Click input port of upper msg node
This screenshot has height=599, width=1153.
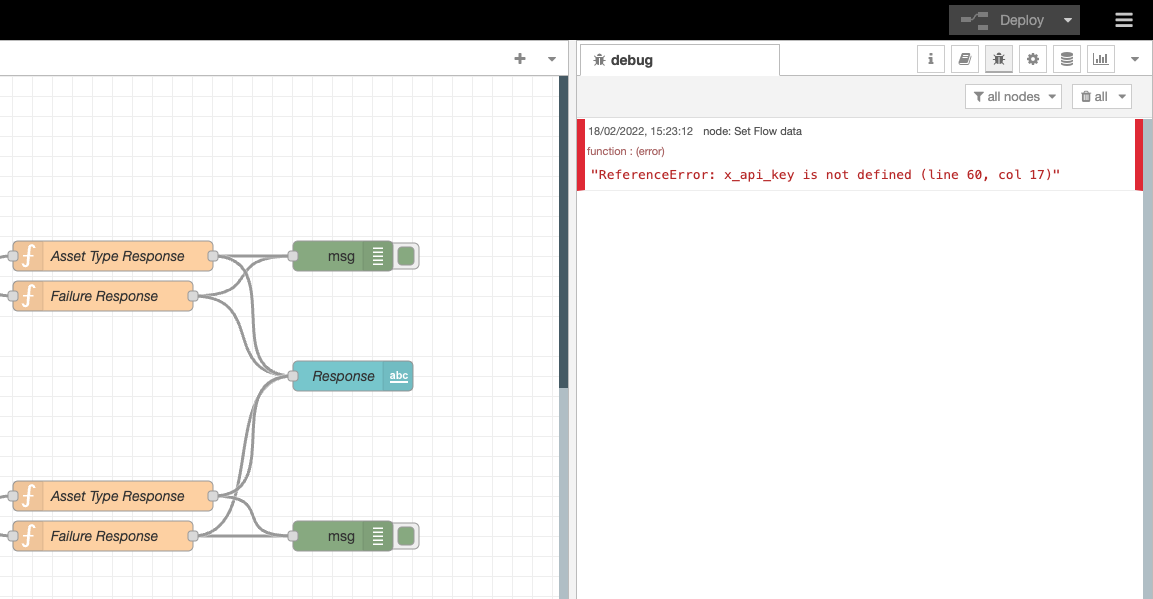pos(293,256)
